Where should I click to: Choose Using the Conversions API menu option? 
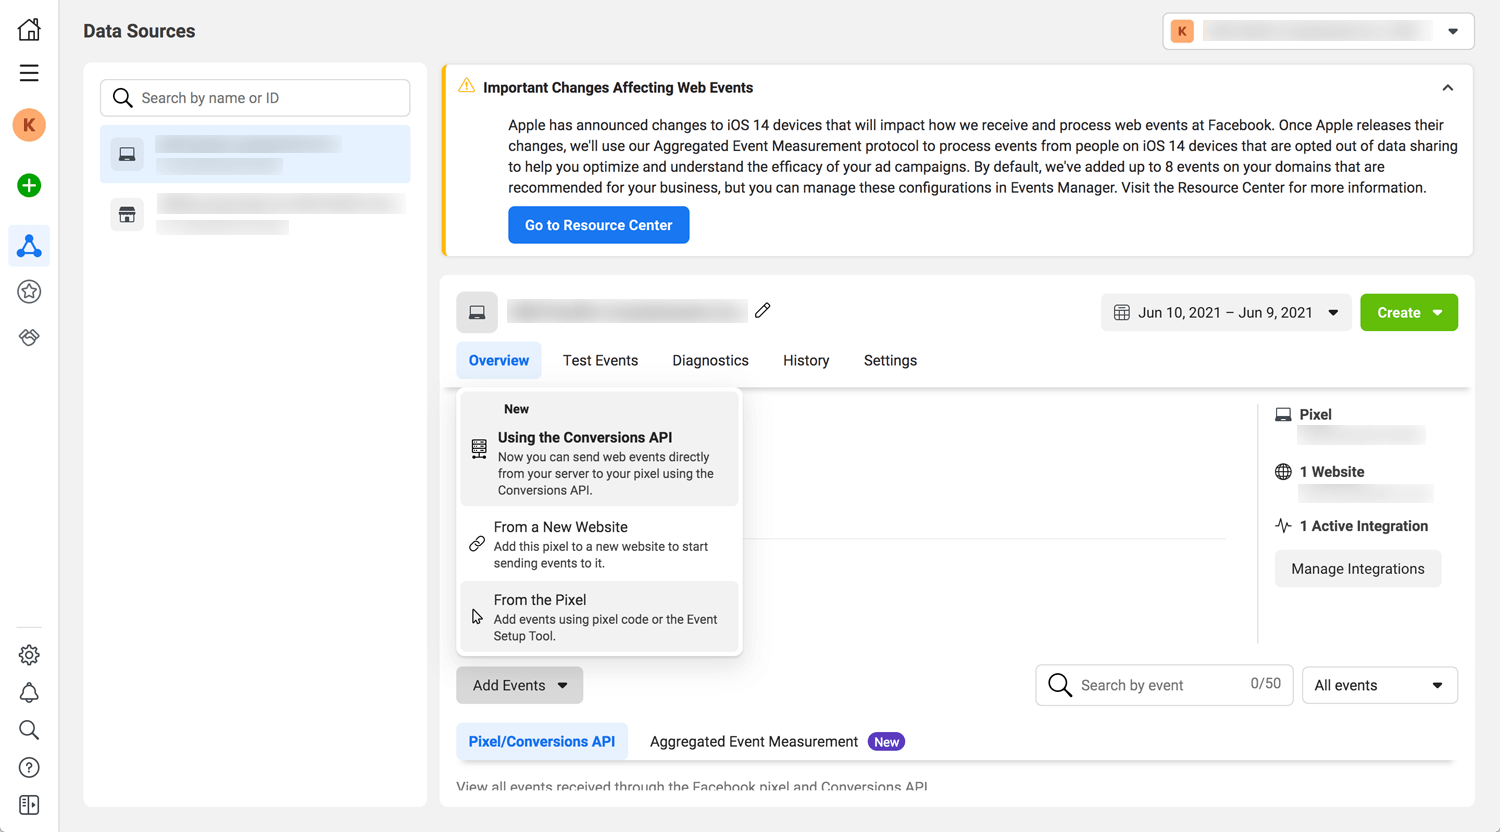click(599, 449)
